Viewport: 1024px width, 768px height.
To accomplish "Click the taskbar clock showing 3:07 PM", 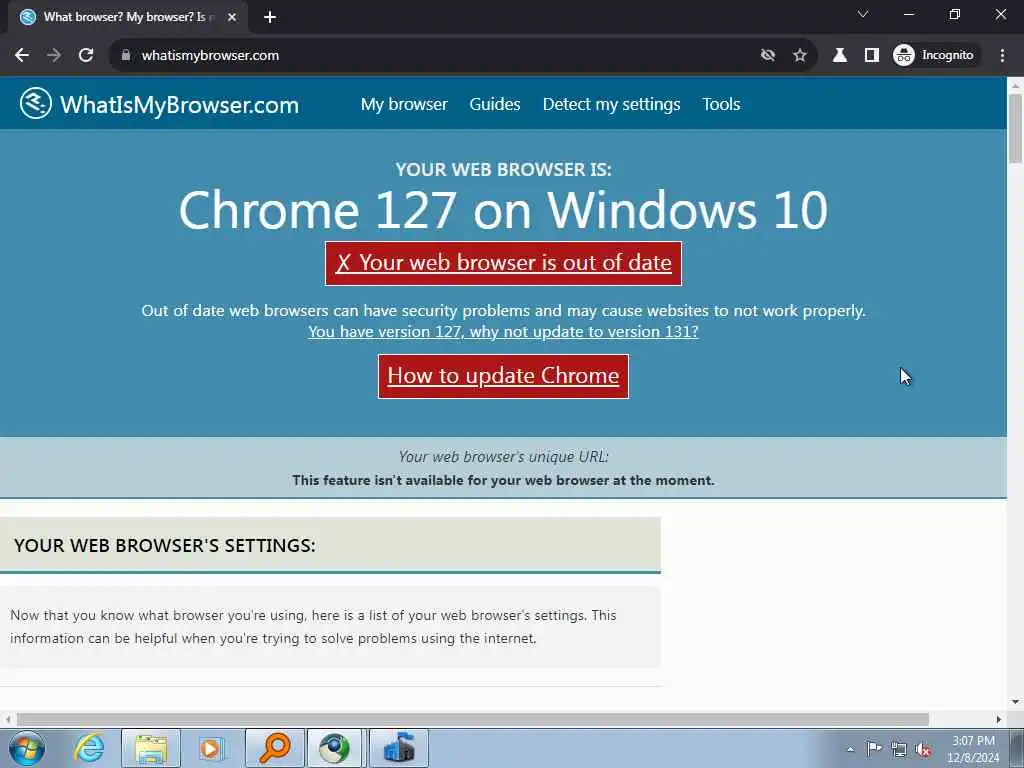I will tap(973, 748).
